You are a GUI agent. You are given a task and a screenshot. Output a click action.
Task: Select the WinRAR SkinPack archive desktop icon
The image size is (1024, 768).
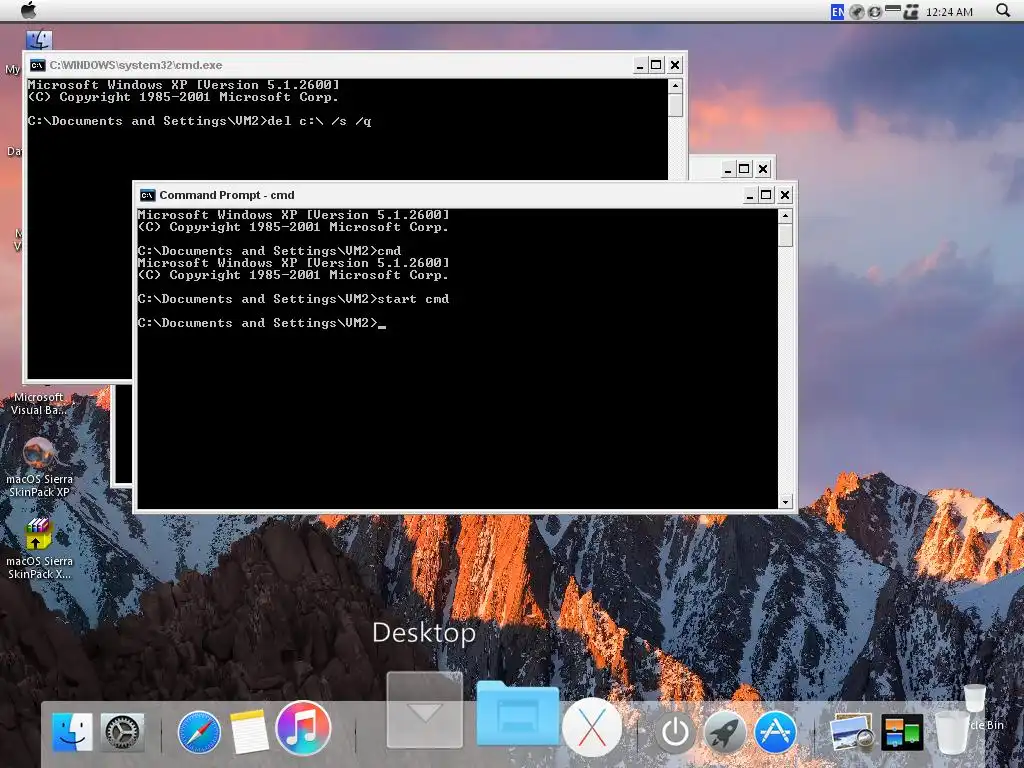click(x=39, y=549)
